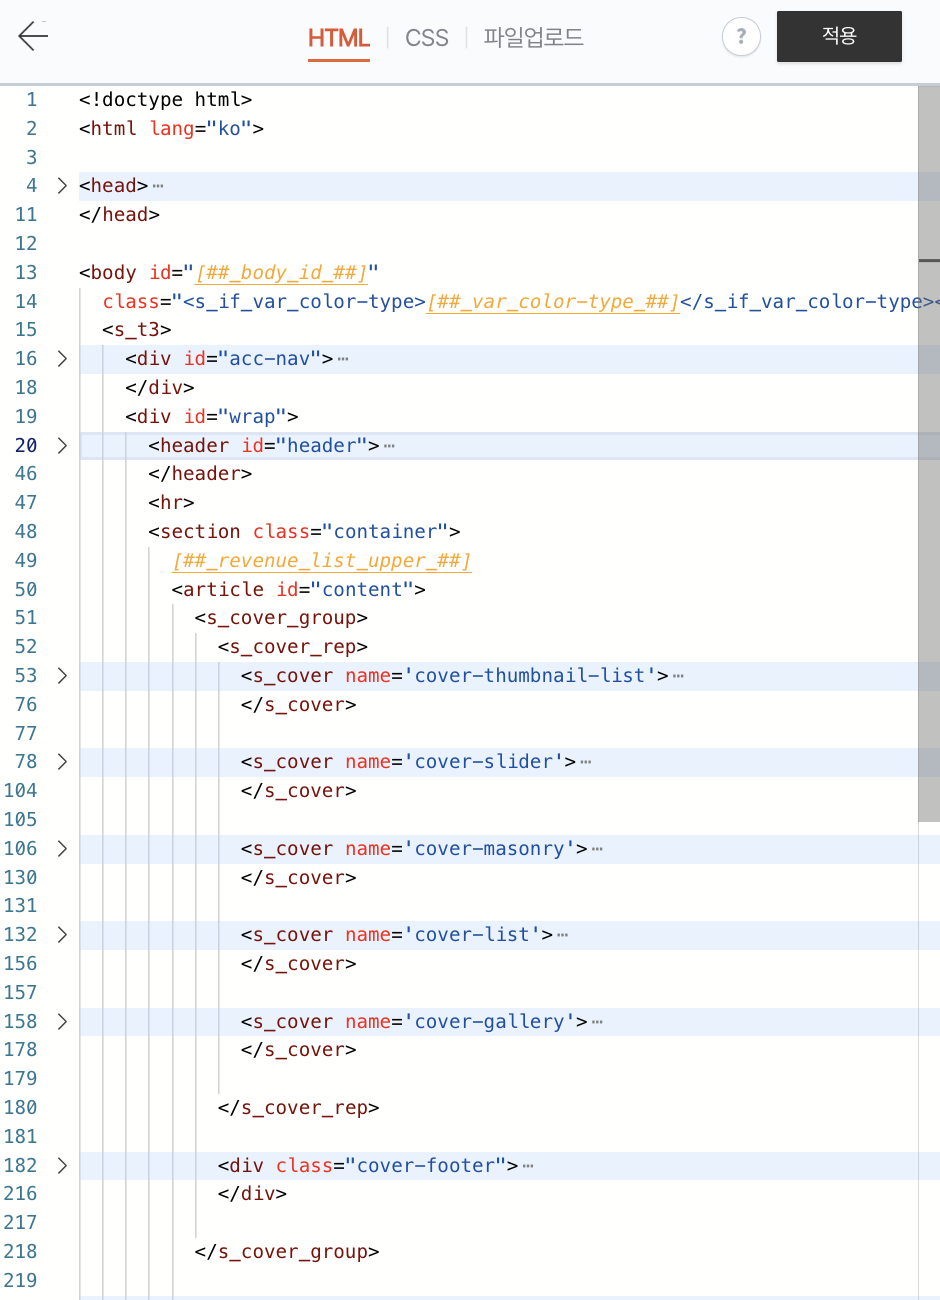The width and height of the screenshot is (940, 1300).
Task: Click the ellipsis after cover-thumbnail-list
Action: point(678,676)
